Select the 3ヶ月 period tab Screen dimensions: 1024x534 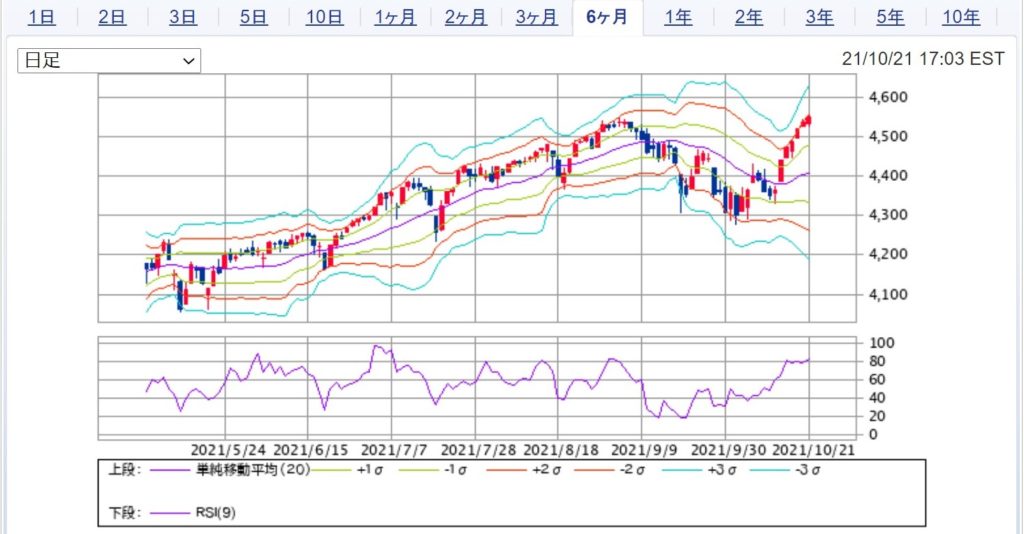coord(537,17)
